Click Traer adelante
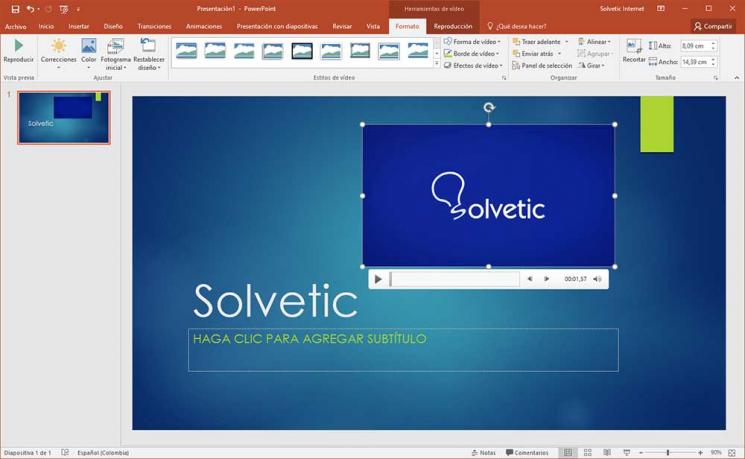The width and height of the screenshot is (745, 459). tap(536, 42)
